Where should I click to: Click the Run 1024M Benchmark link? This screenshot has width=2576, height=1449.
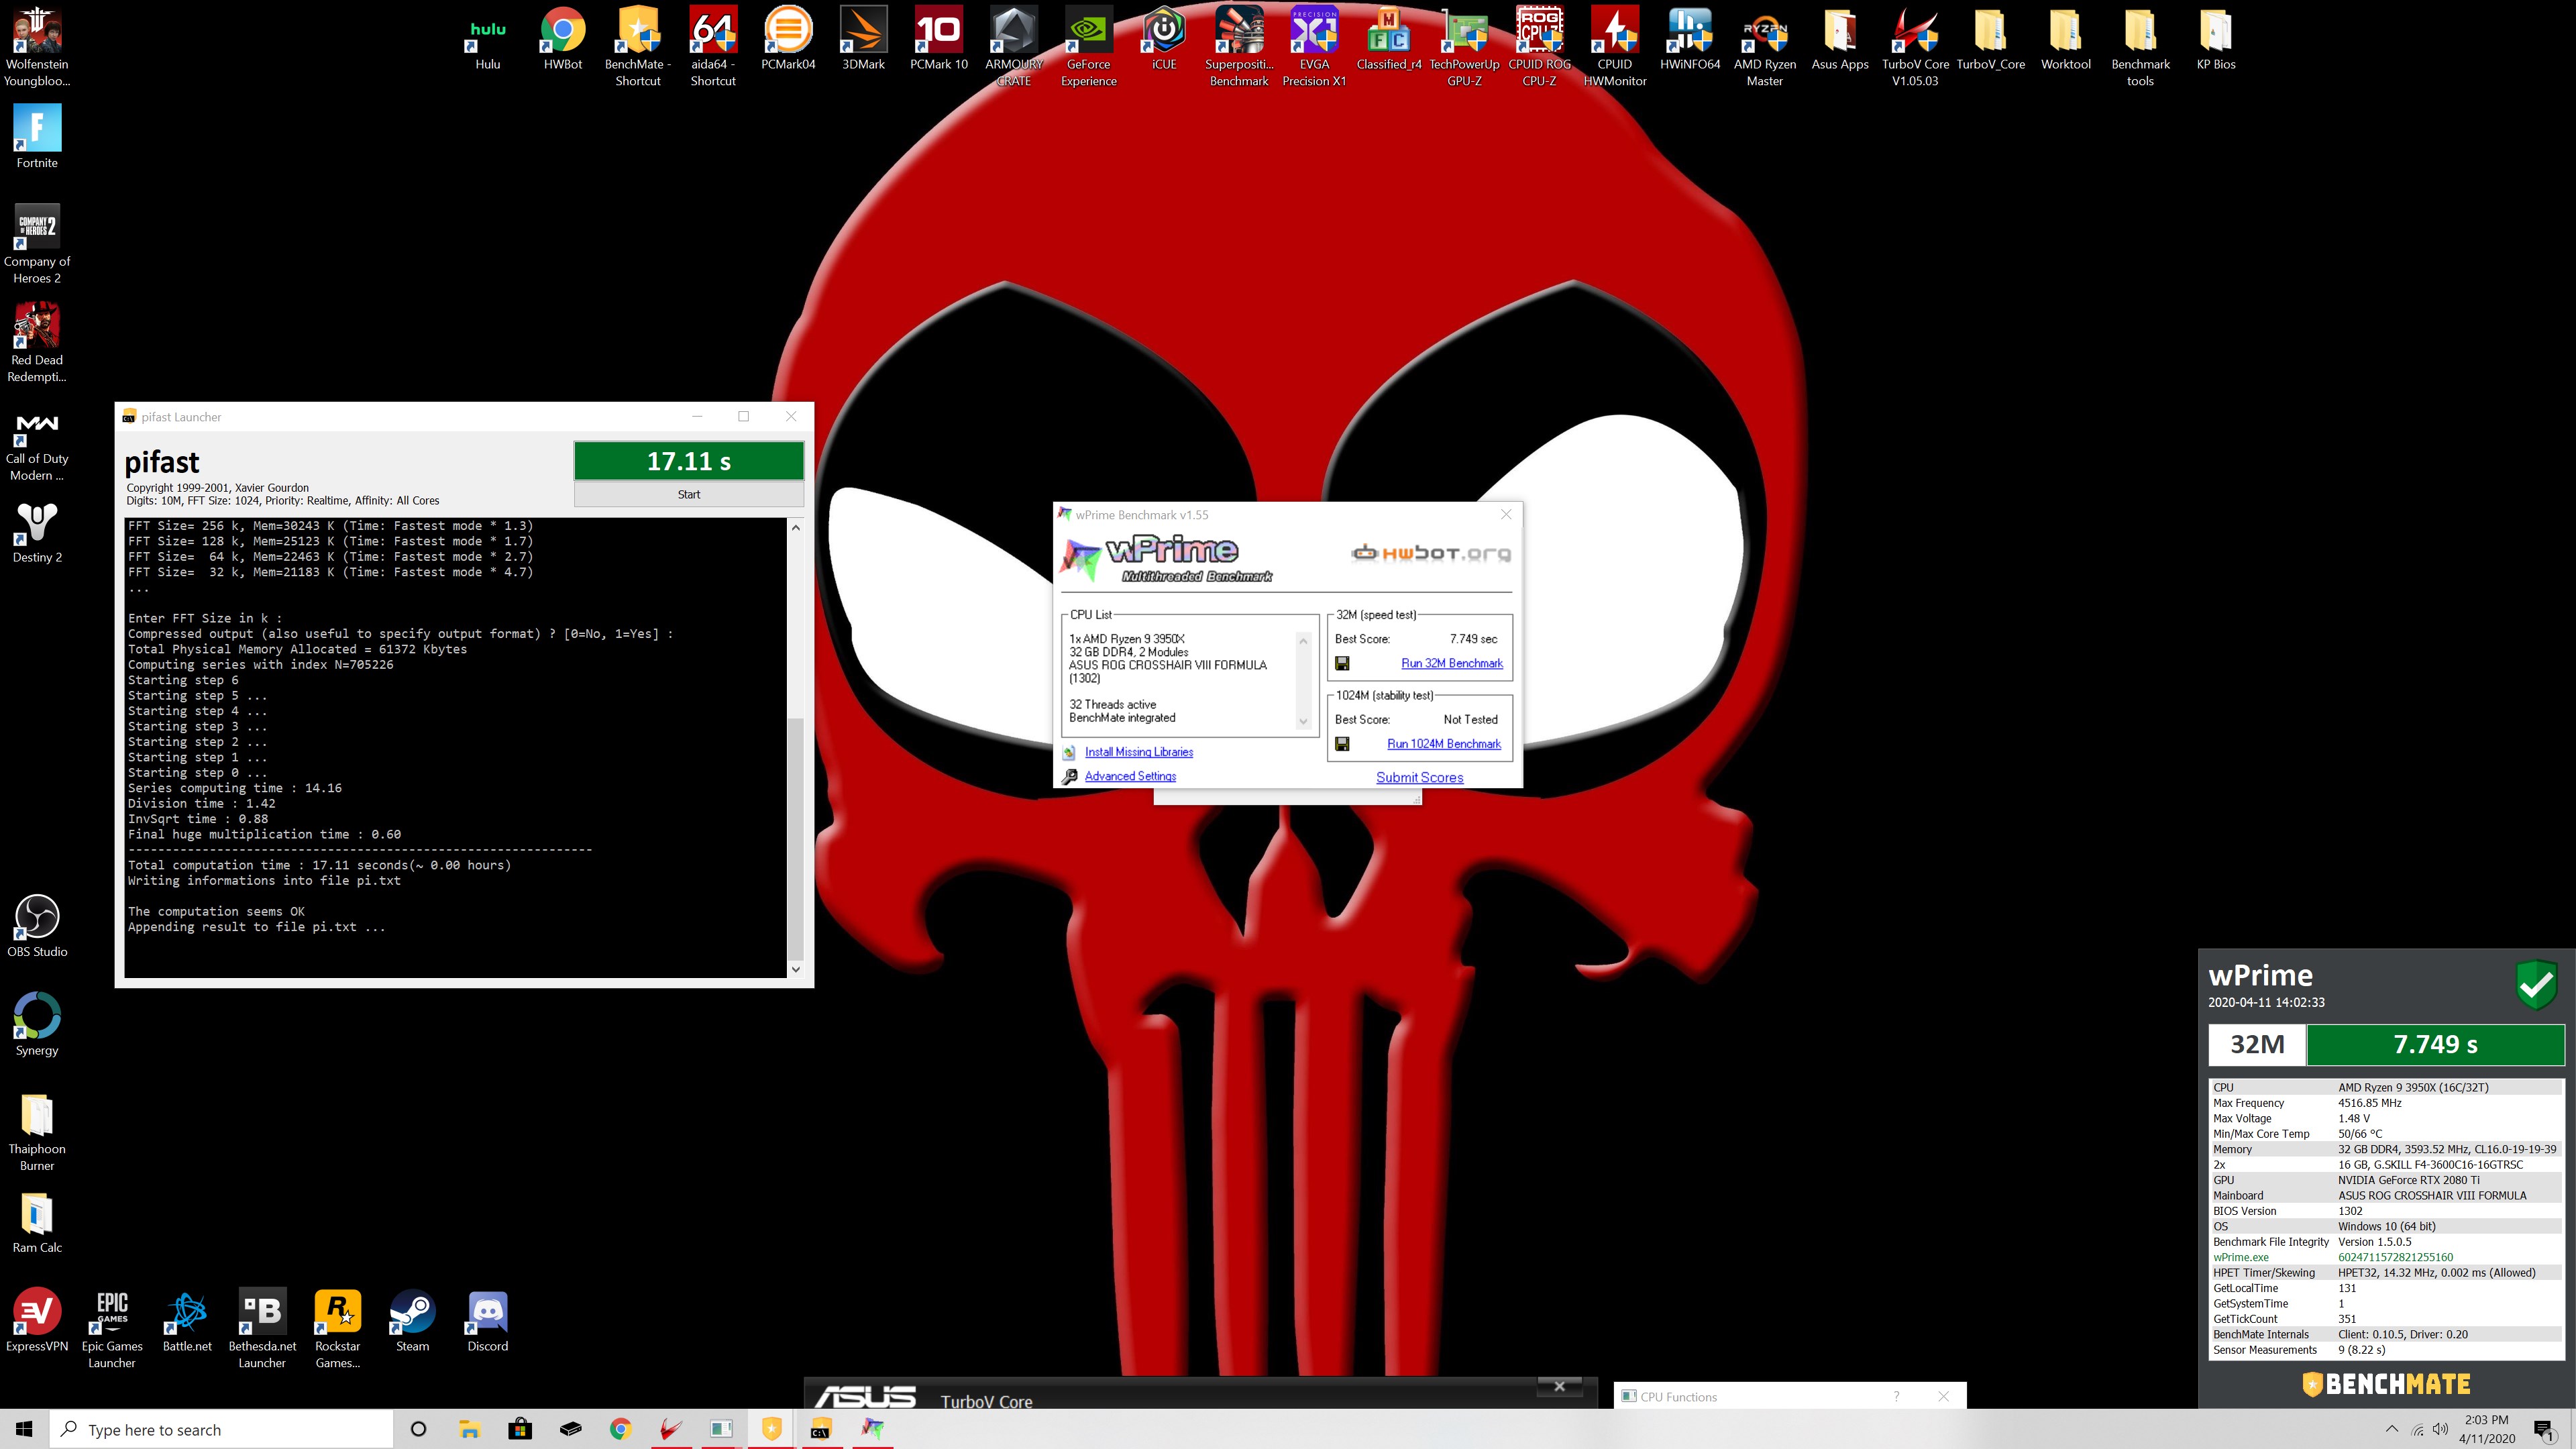click(1443, 744)
